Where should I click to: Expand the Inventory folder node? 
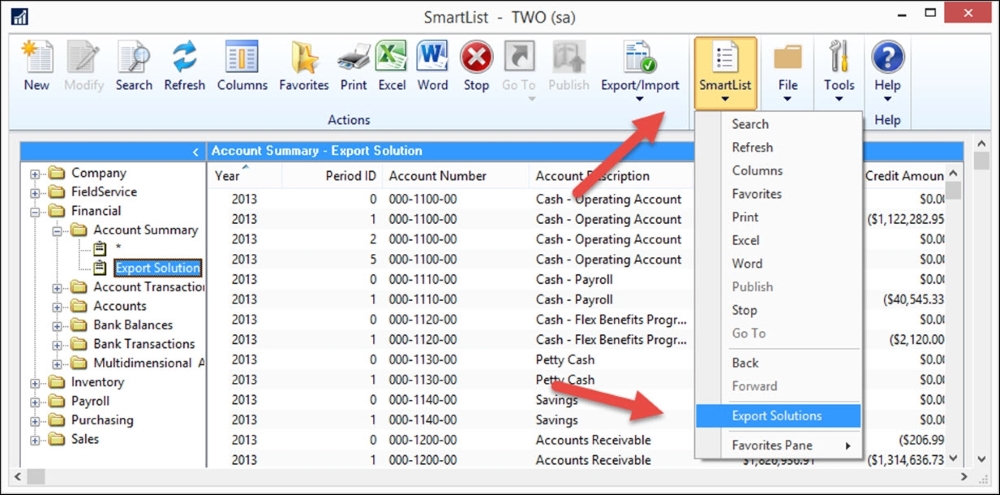(x=35, y=383)
